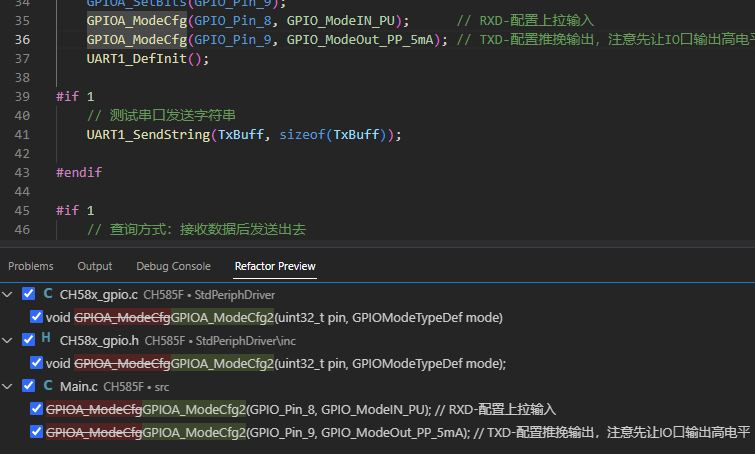The width and height of the screenshot is (755, 454).
Task: Select the Refactor Preview tab
Action: [275, 266]
